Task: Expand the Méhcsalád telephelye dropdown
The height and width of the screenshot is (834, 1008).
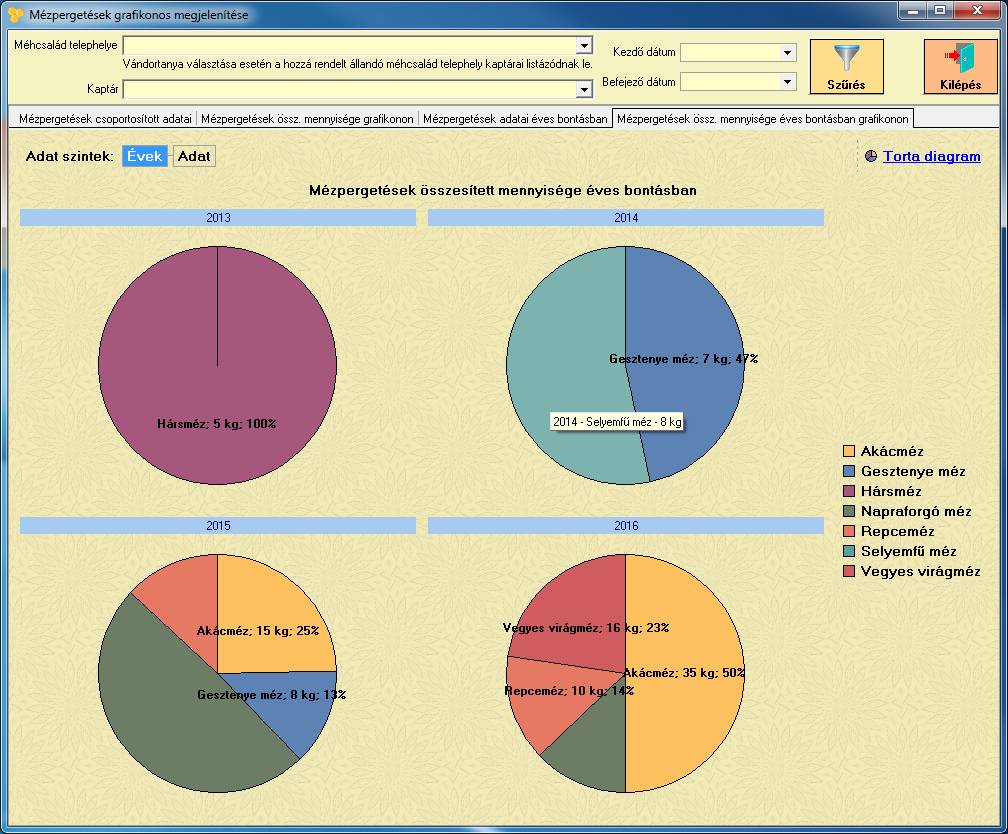Action: coord(584,46)
